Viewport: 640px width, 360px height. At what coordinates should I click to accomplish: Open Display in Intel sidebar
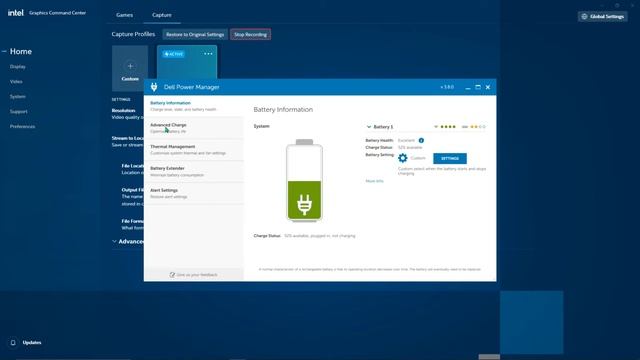[x=18, y=67]
